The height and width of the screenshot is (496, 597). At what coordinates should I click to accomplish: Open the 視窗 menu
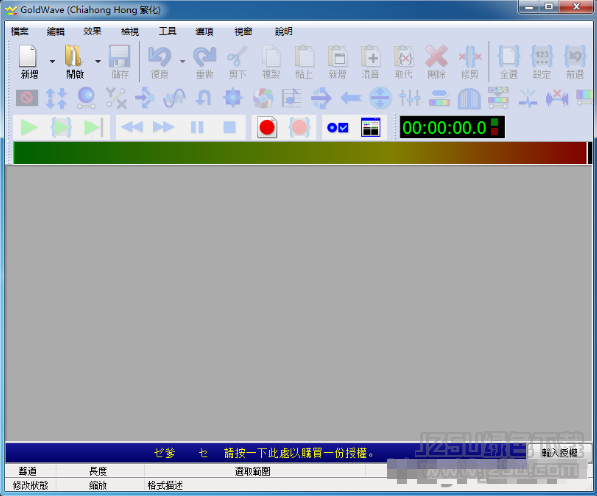243,31
